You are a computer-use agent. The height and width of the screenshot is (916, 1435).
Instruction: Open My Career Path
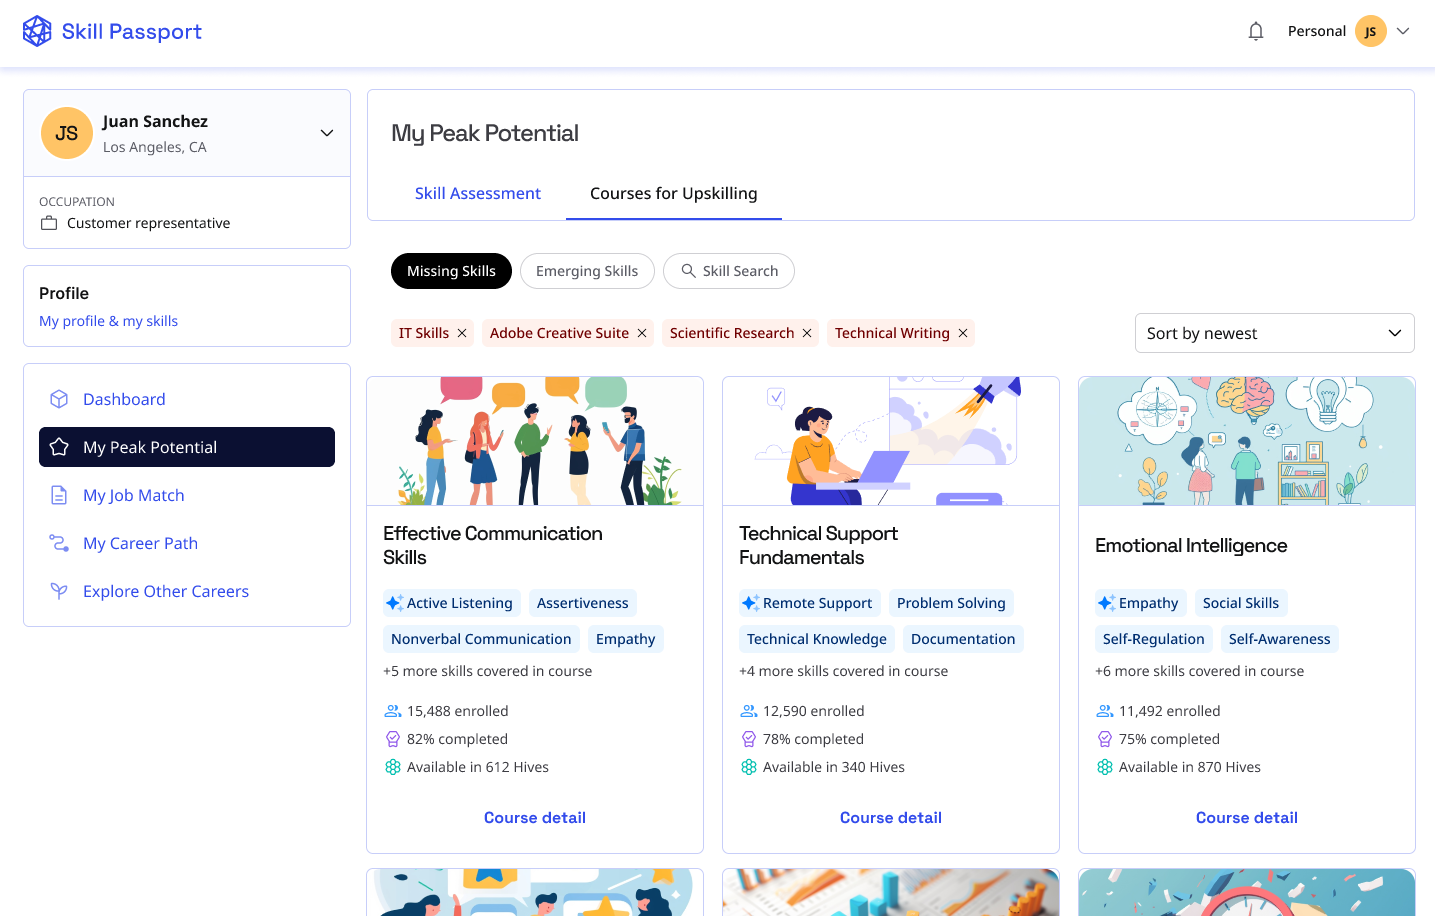tap(187, 543)
